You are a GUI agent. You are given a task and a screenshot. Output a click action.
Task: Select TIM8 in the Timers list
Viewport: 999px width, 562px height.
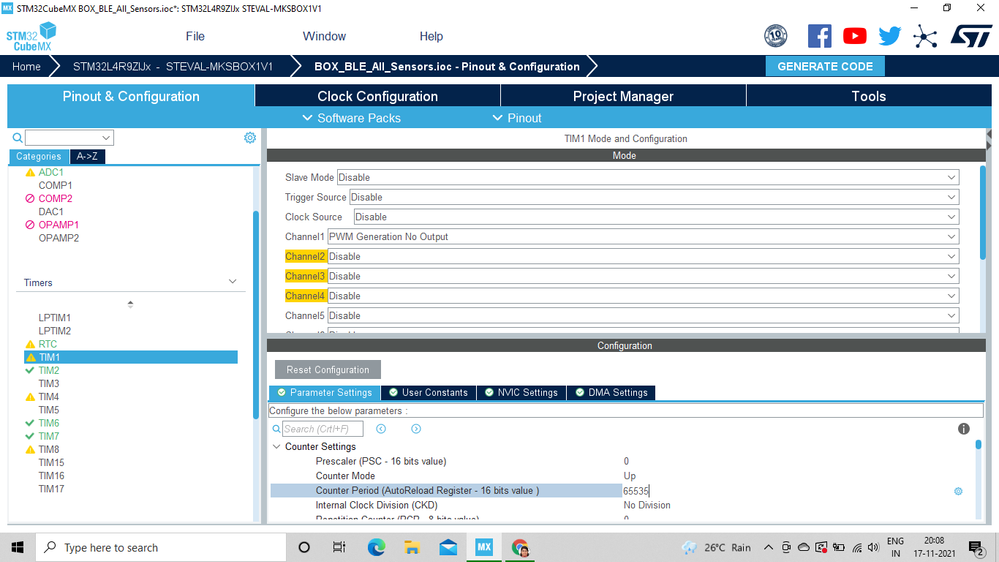point(48,449)
